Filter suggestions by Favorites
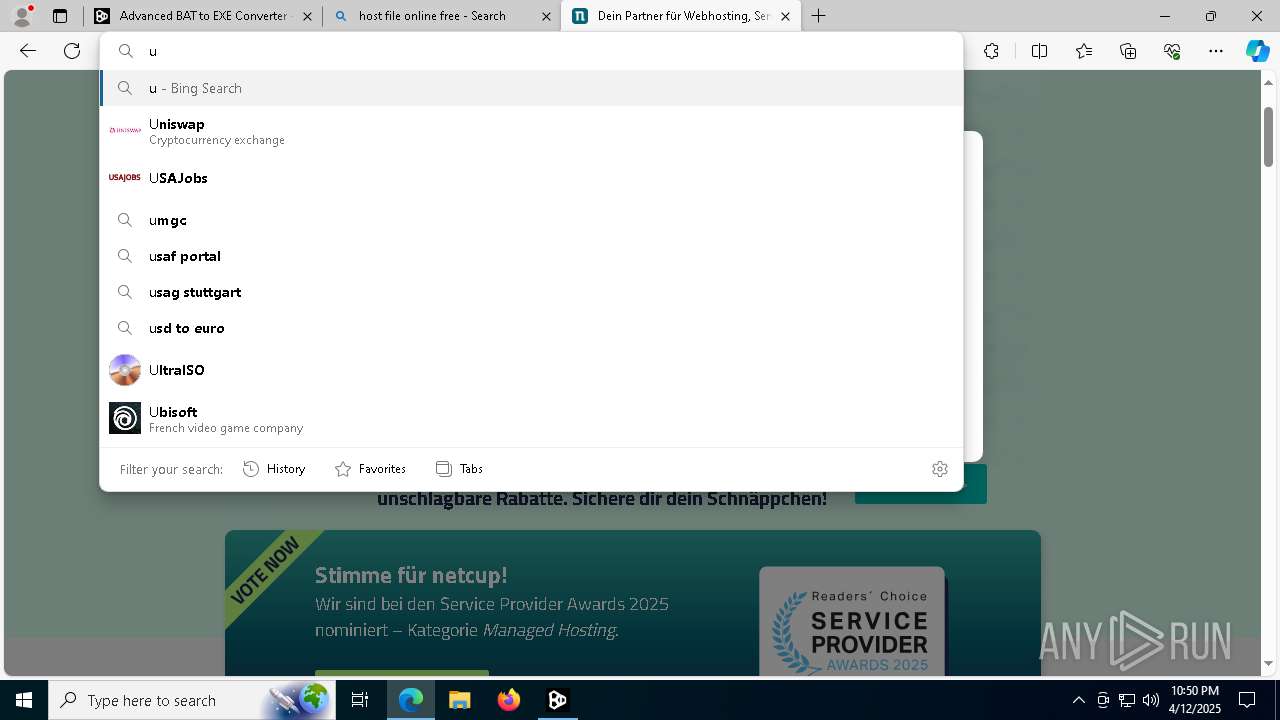Screen dimensions: 1280x720 coord(370,469)
